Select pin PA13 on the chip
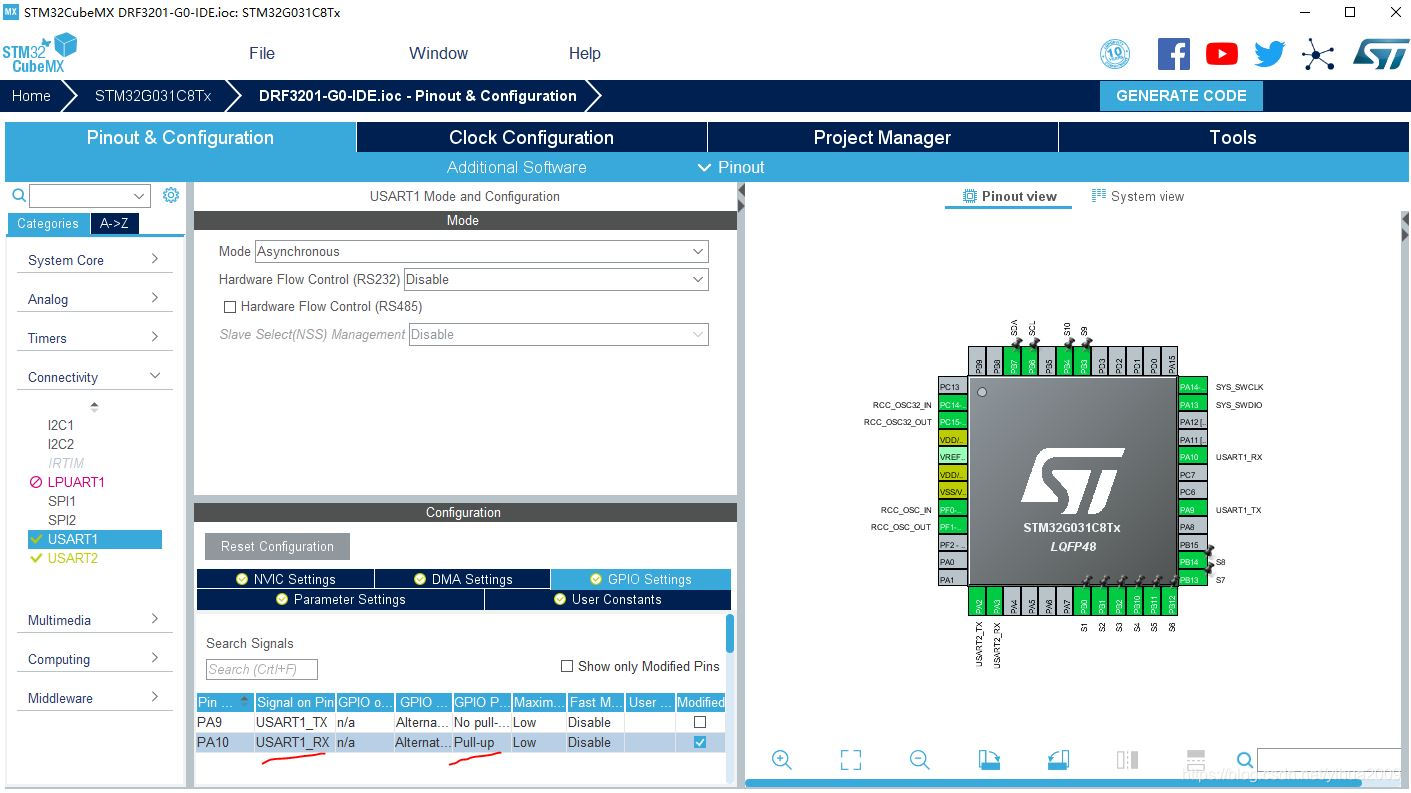Image resolution: width=1411 pixels, height=793 pixels. (1192, 405)
